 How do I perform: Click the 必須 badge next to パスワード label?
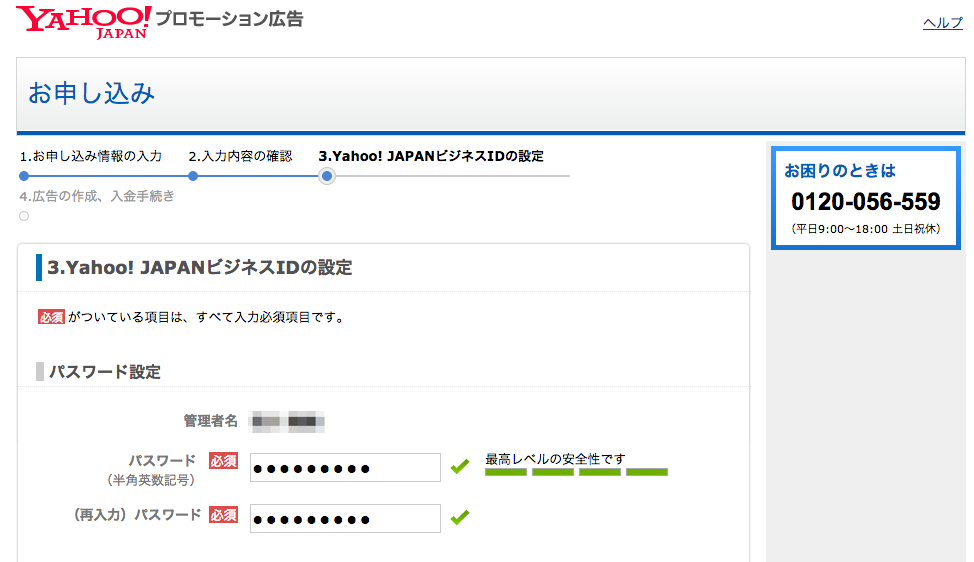click(x=224, y=461)
